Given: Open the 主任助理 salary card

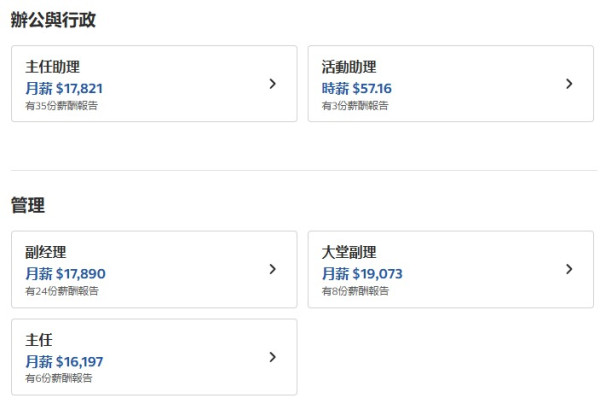Looking at the screenshot, I should click(x=154, y=84).
